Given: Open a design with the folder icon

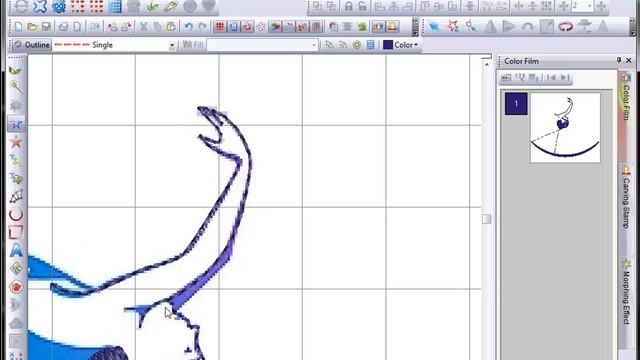Looking at the screenshot, I should 32,27.
